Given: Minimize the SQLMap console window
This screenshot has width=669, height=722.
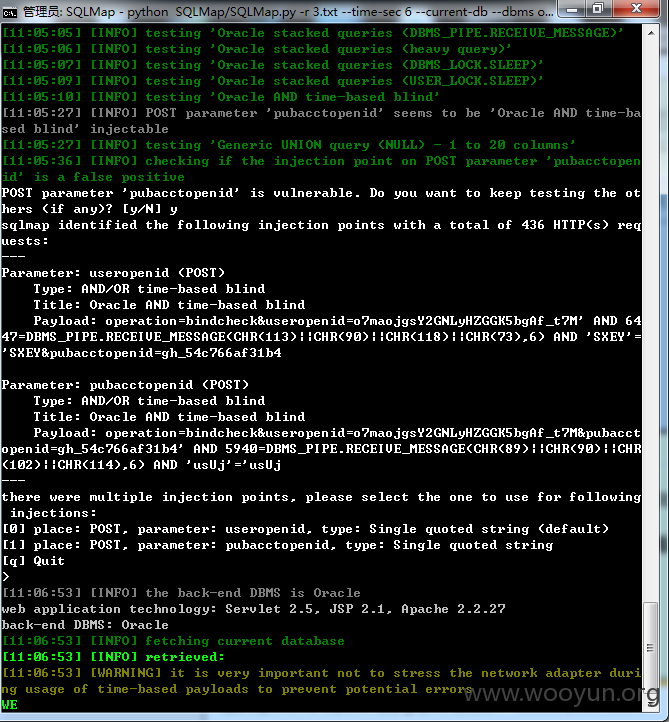Looking at the screenshot, I should click(572, 9).
